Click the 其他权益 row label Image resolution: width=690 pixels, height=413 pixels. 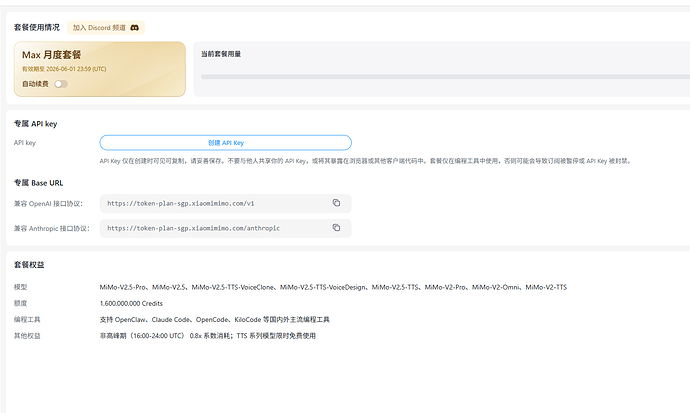(27, 336)
